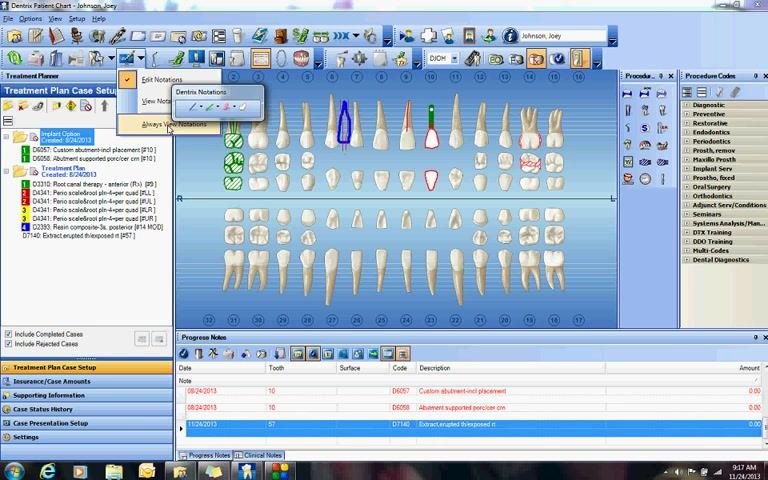Click the green dollar sign icon
Viewport: 768px width, 480px height.
point(300,36)
